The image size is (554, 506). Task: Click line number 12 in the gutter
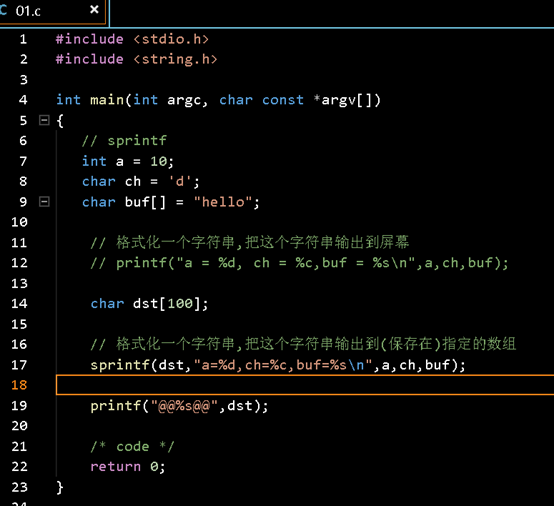tap(19, 263)
